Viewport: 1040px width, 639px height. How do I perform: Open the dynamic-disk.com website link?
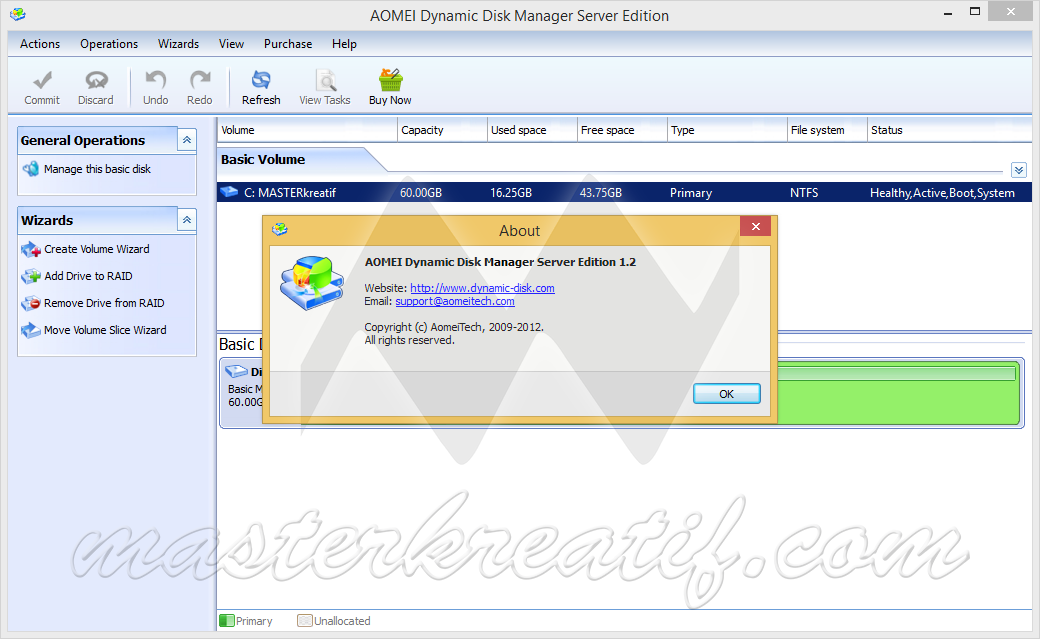pyautogui.click(x=482, y=288)
